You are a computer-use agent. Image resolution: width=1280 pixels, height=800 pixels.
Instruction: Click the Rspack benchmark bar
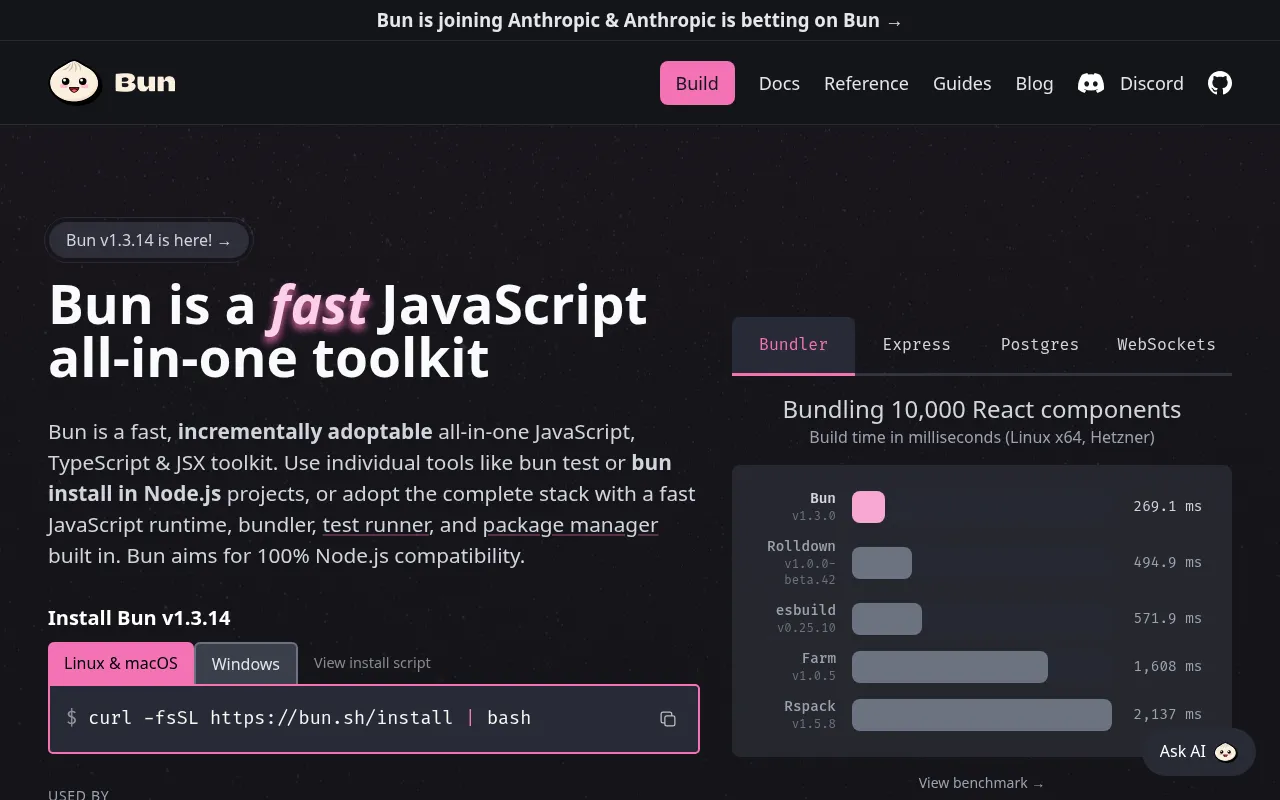click(982, 715)
